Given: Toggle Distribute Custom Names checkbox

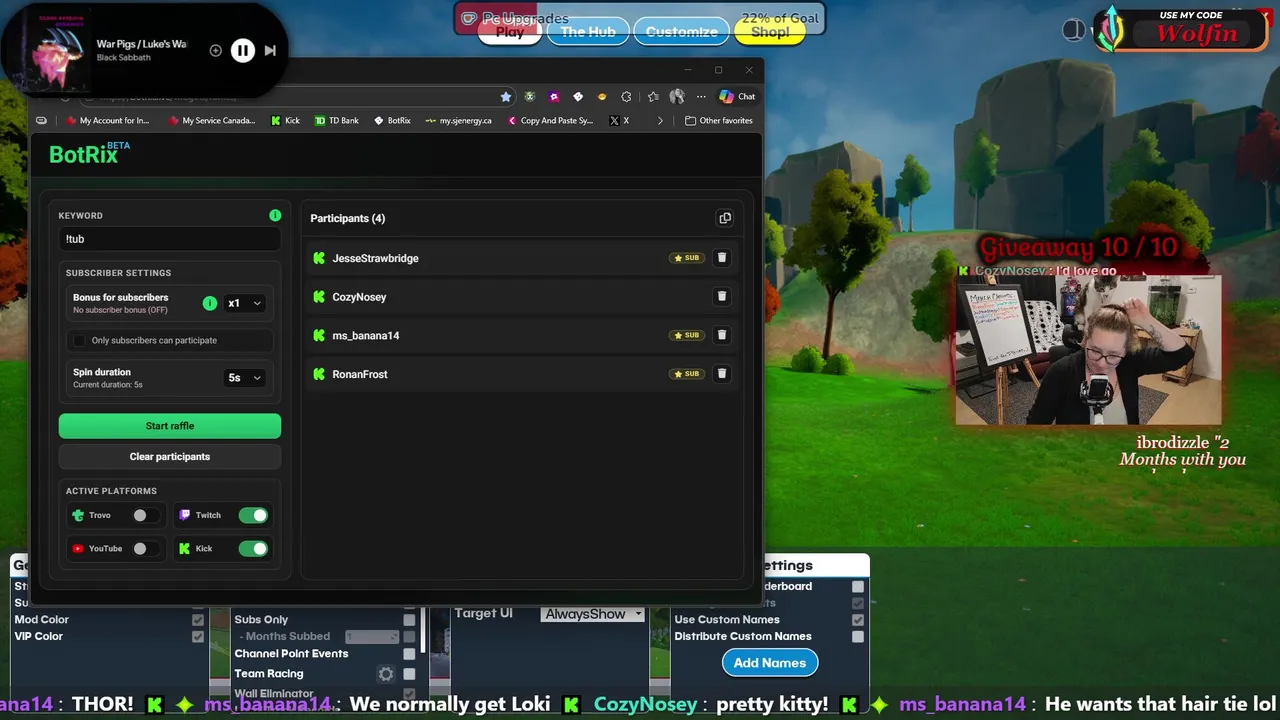Looking at the screenshot, I should [x=858, y=637].
